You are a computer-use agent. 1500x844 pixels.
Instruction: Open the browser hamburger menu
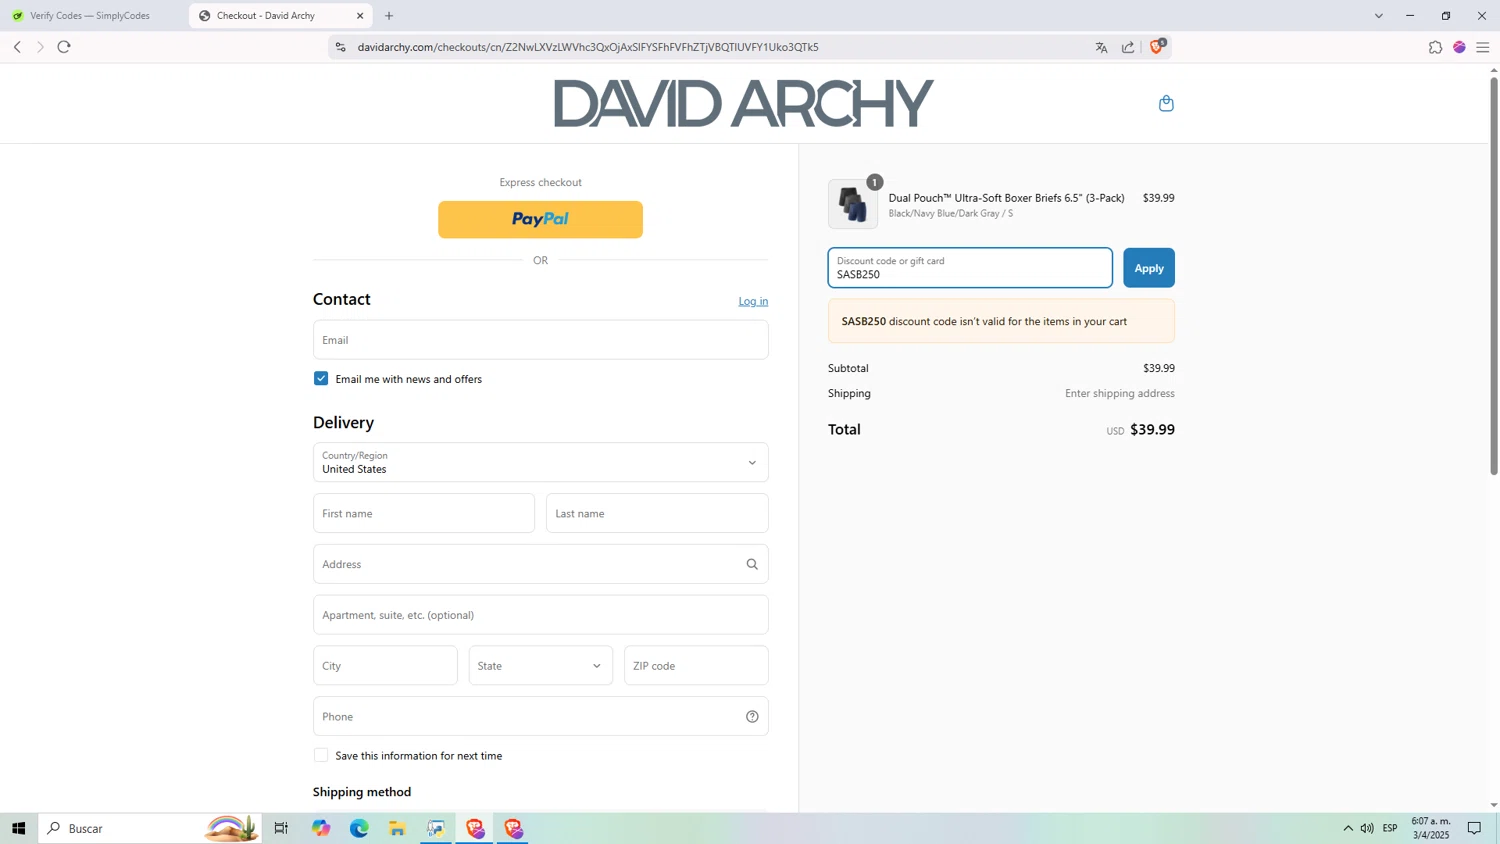point(1483,47)
